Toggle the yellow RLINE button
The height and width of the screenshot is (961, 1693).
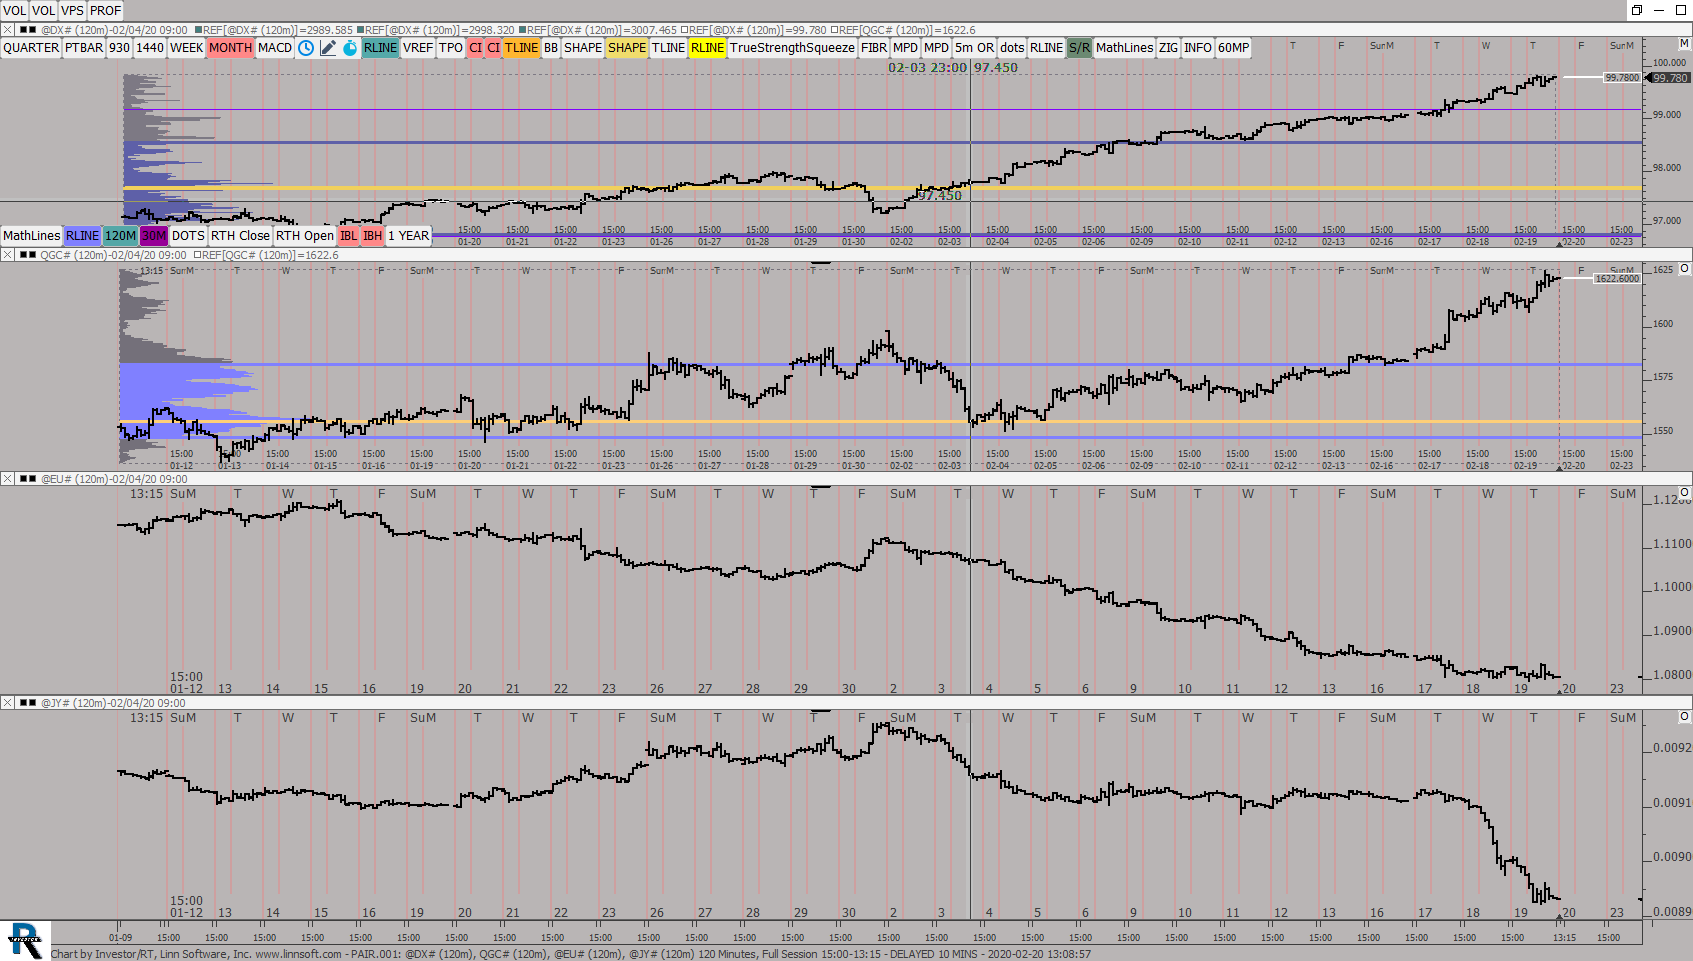click(x=707, y=48)
